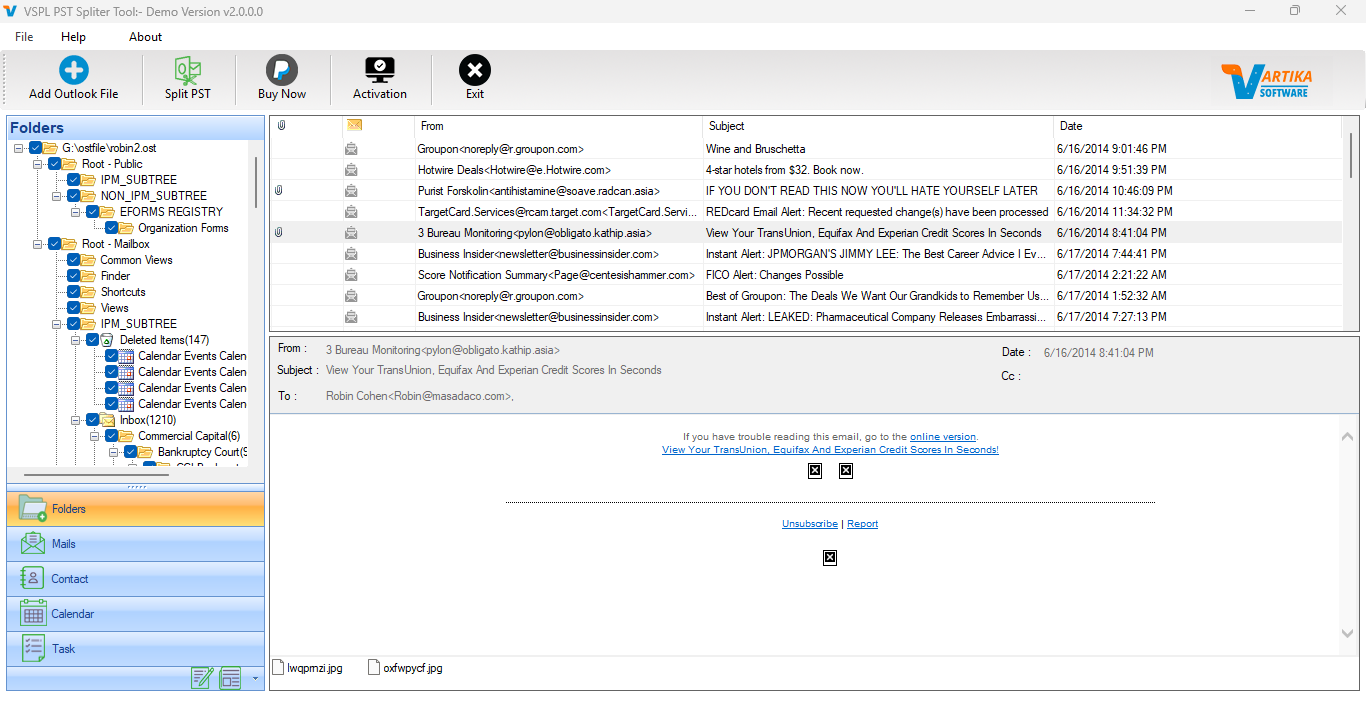Open the About menu
The image size is (1366, 720).
(144, 36)
